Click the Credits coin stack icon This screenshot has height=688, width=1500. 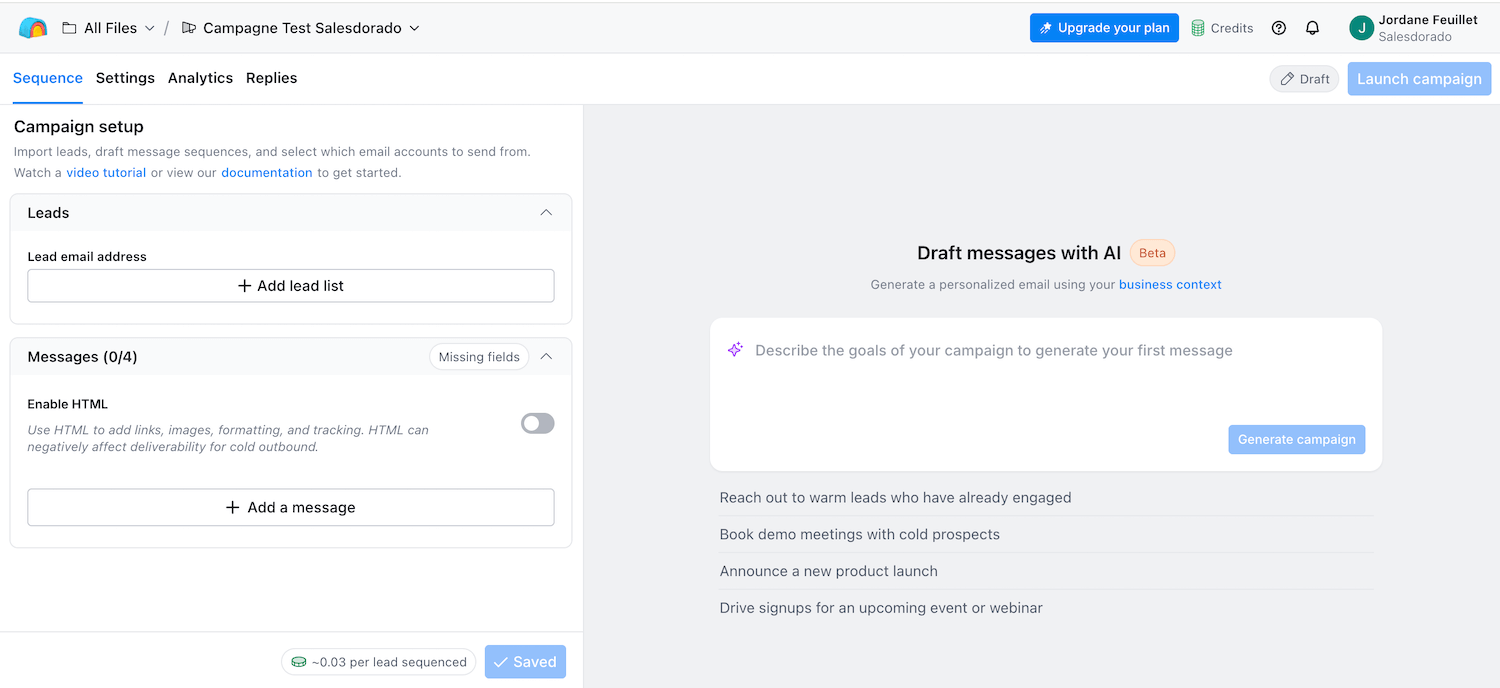pos(1198,28)
